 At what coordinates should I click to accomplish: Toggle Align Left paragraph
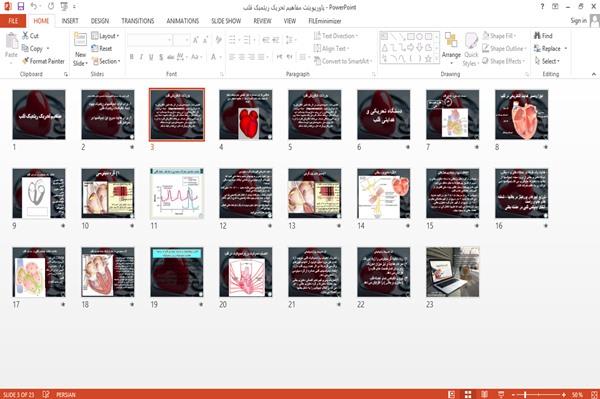pos(232,57)
